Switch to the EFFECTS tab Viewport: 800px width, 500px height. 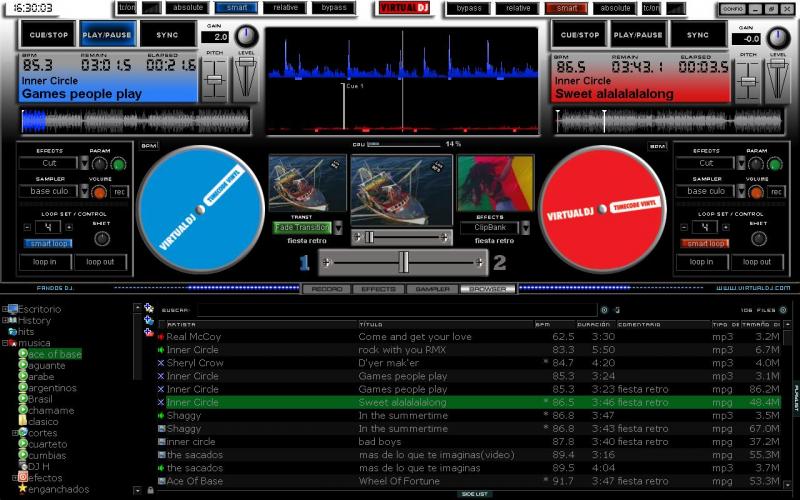[379, 289]
